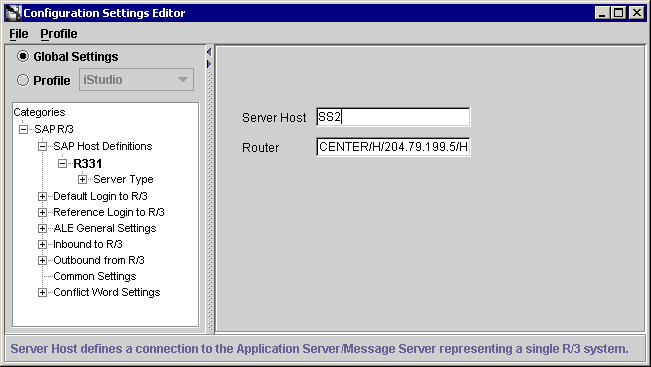This screenshot has width=651, height=367.
Task: Select Inbound to R/3 label
Action: click(x=88, y=244)
